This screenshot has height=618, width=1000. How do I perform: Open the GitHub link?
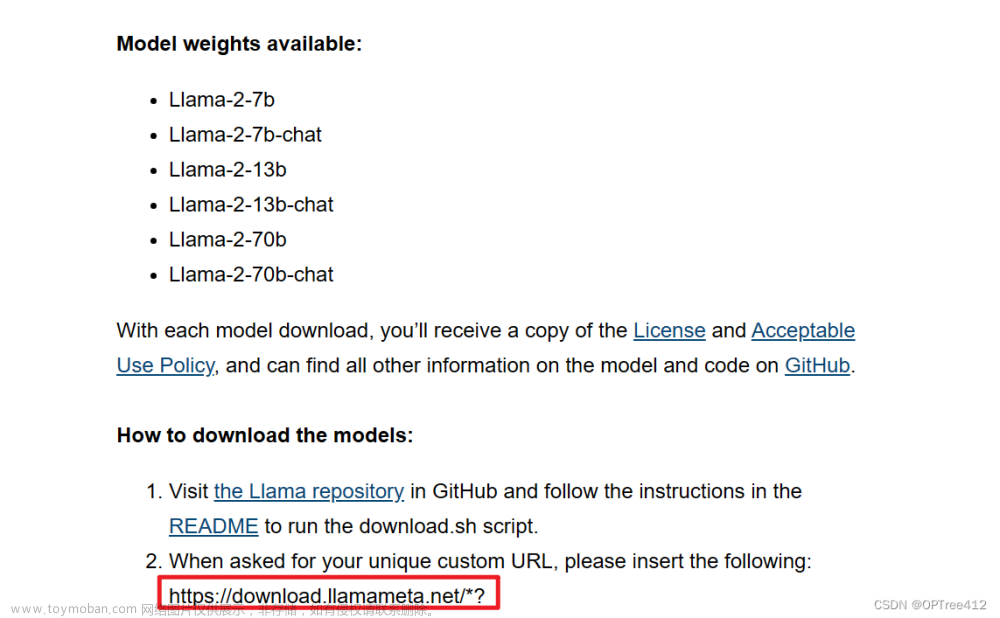click(x=817, y=365)
